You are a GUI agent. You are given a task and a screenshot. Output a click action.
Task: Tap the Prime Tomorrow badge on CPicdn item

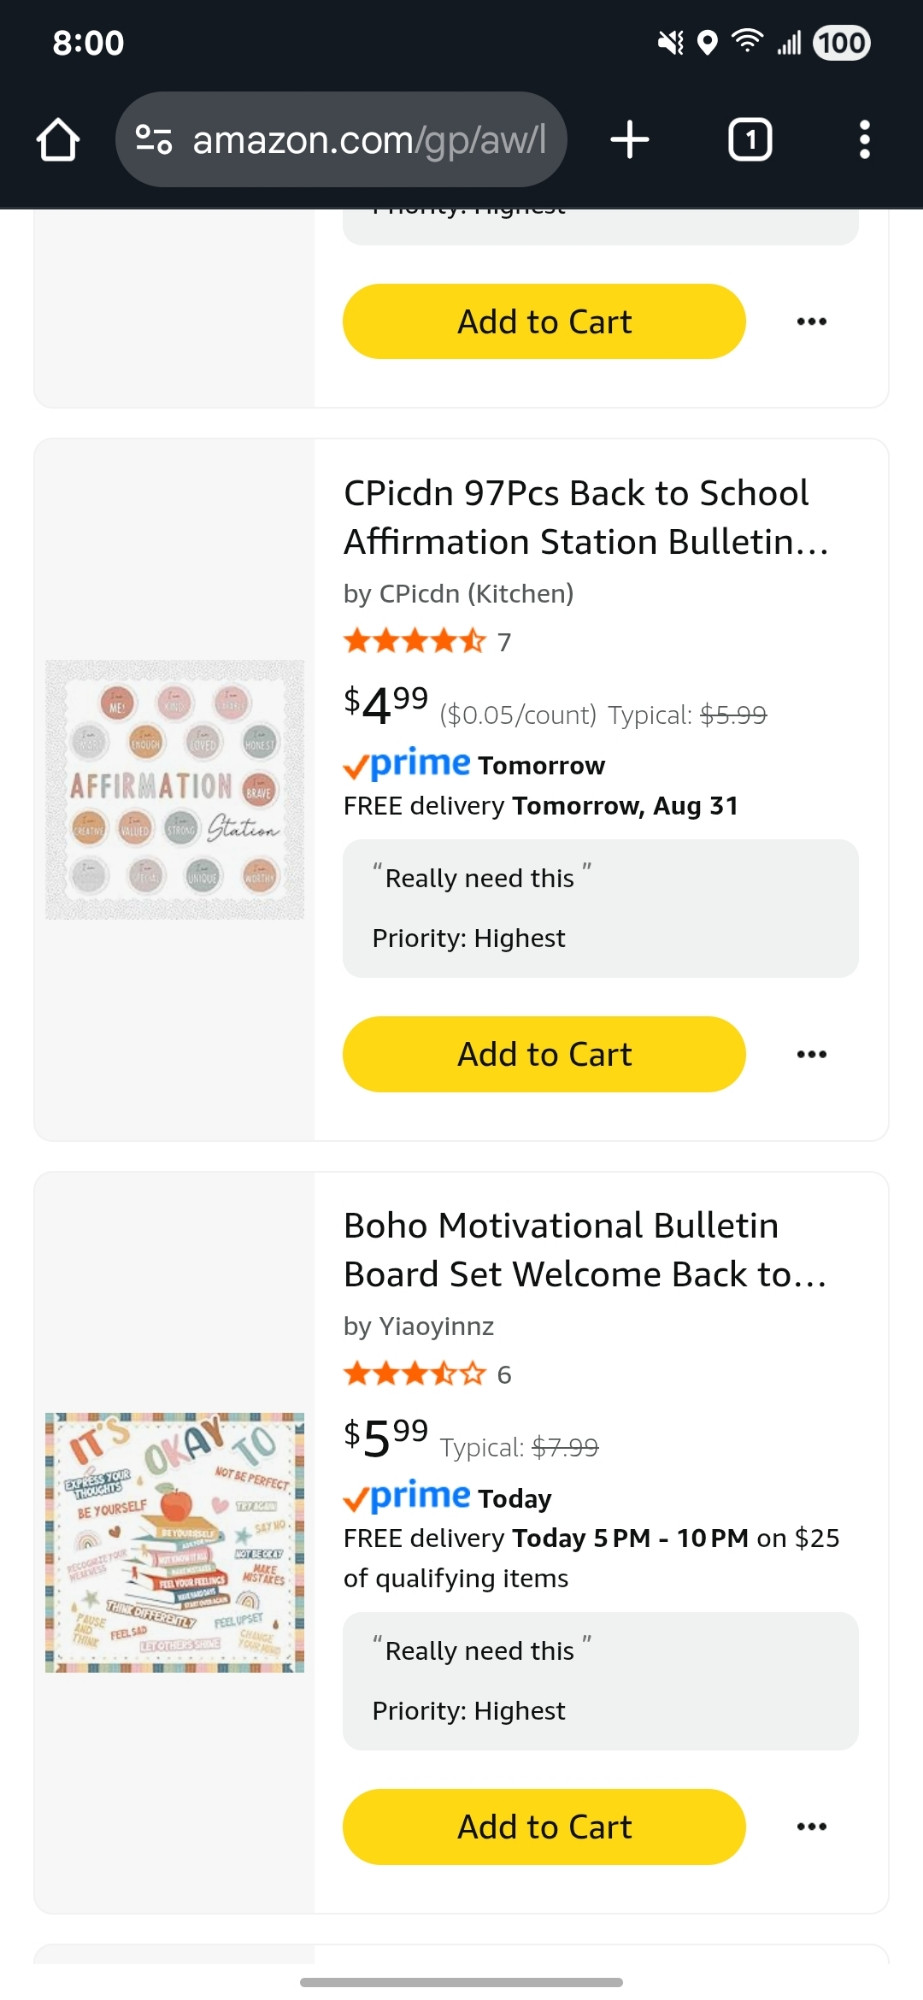474,765
